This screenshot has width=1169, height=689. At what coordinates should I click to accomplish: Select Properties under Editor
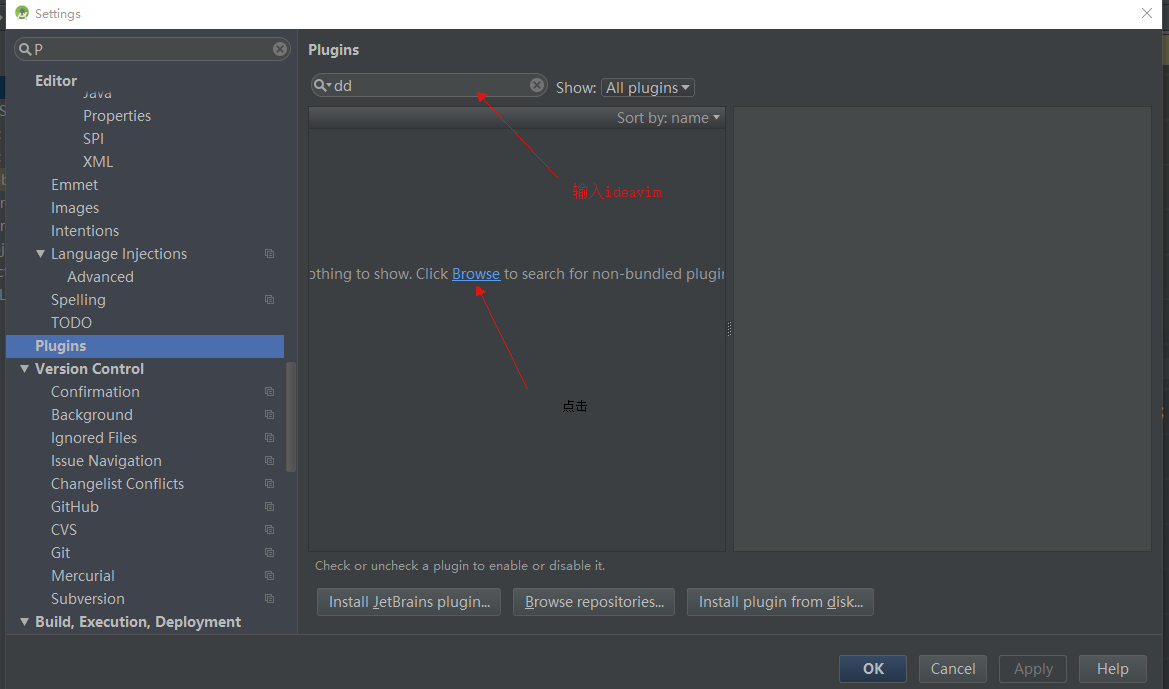tap(117, 116)
